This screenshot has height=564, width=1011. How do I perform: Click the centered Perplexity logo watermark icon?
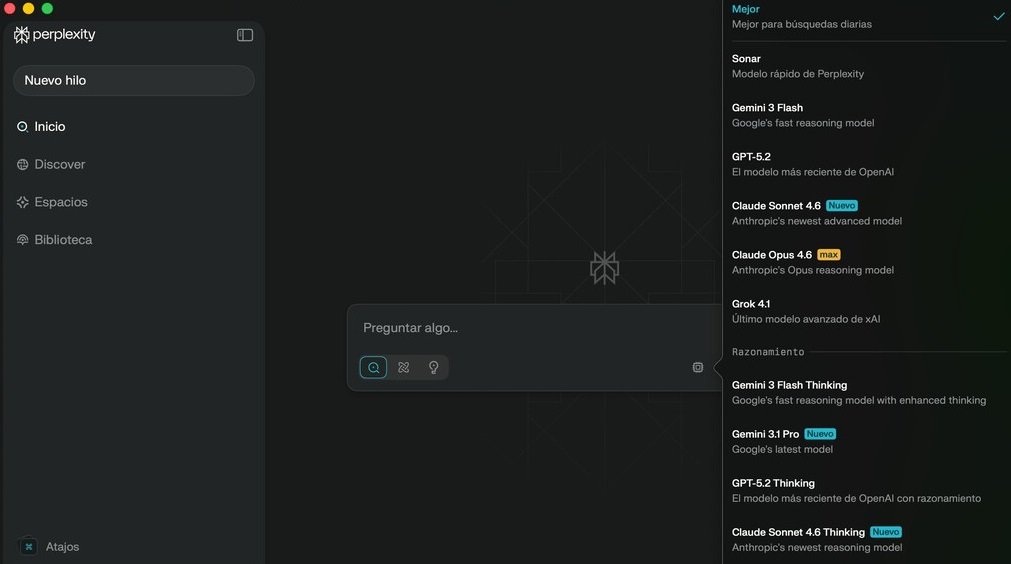tap(604, 267)
